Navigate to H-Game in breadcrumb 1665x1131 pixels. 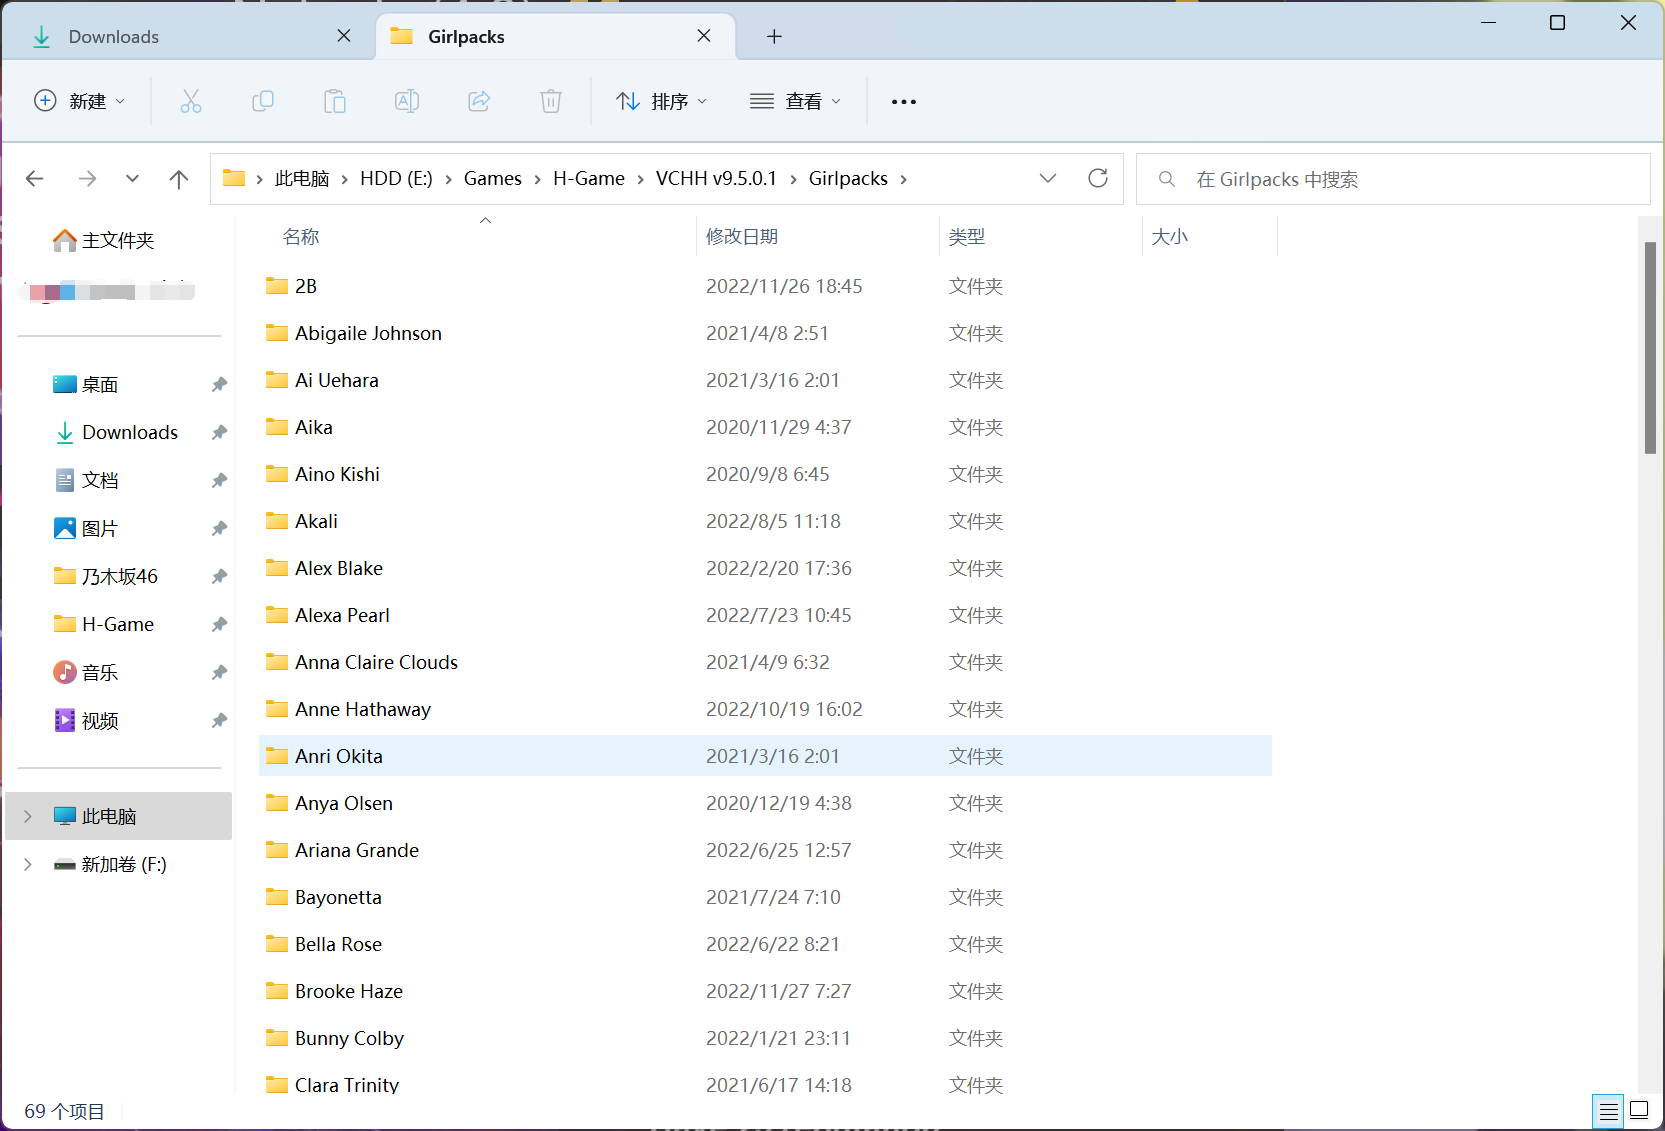589,178
